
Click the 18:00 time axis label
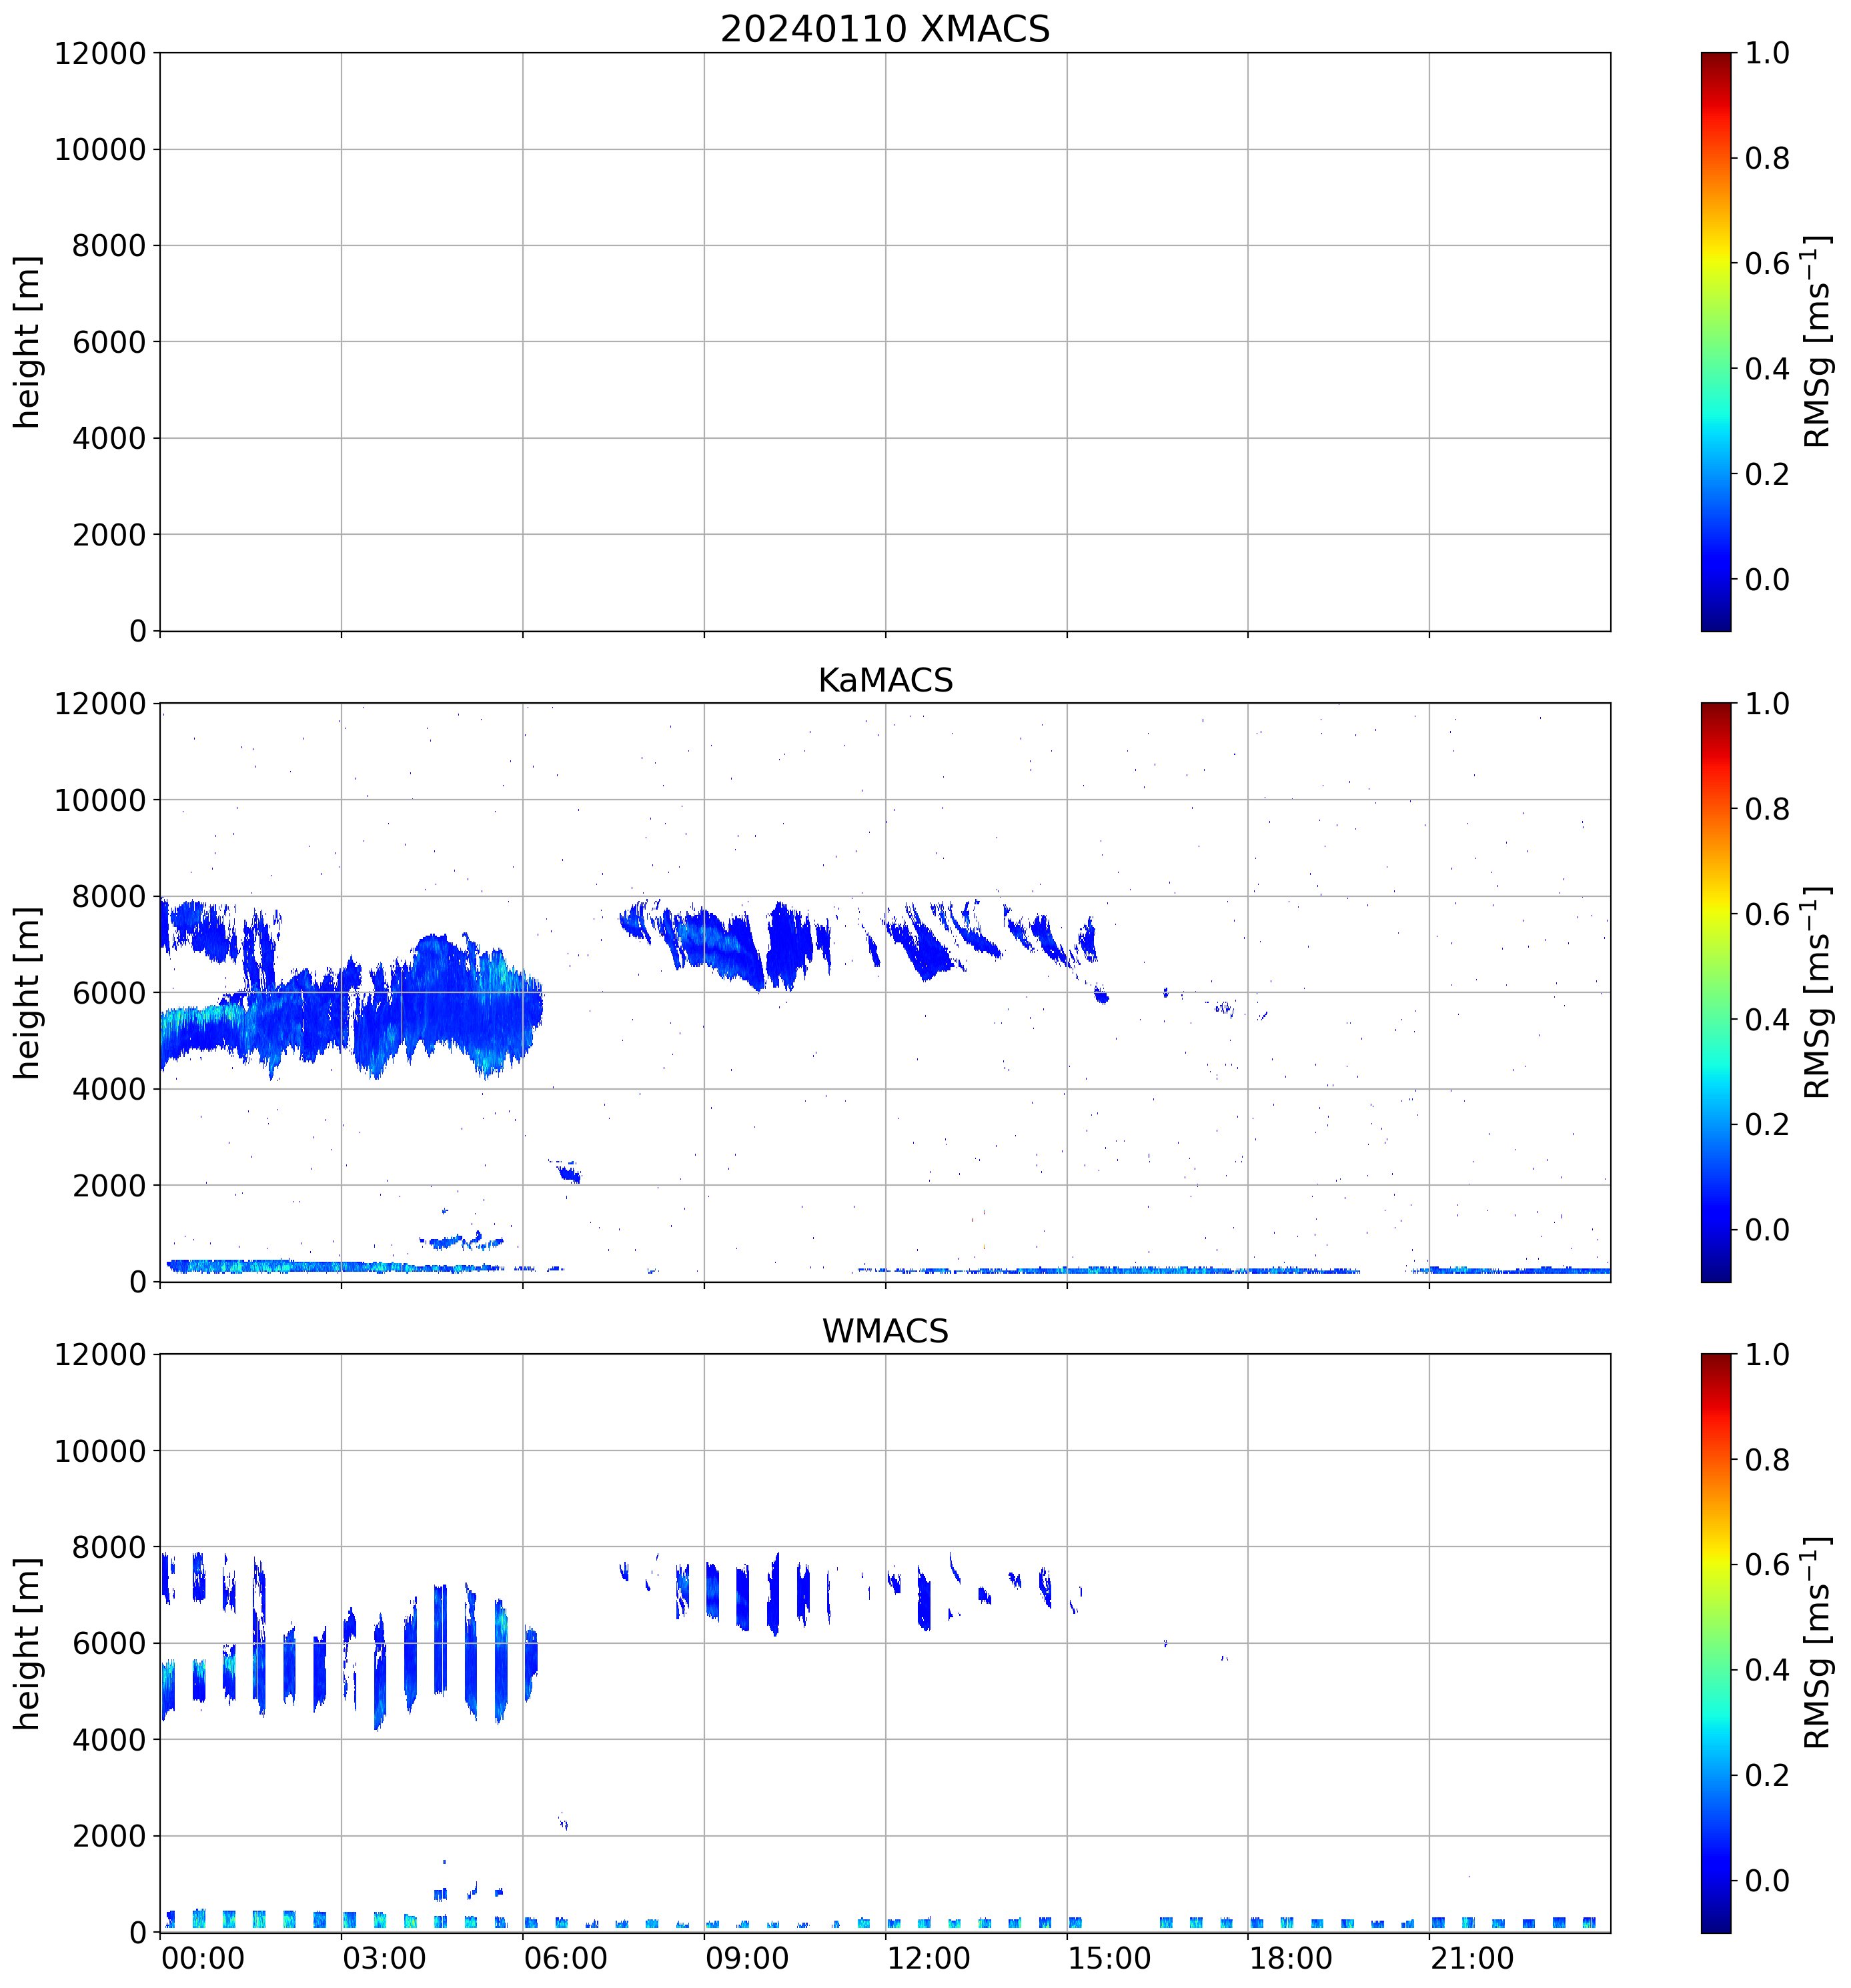click(x=1290, y=1958)
